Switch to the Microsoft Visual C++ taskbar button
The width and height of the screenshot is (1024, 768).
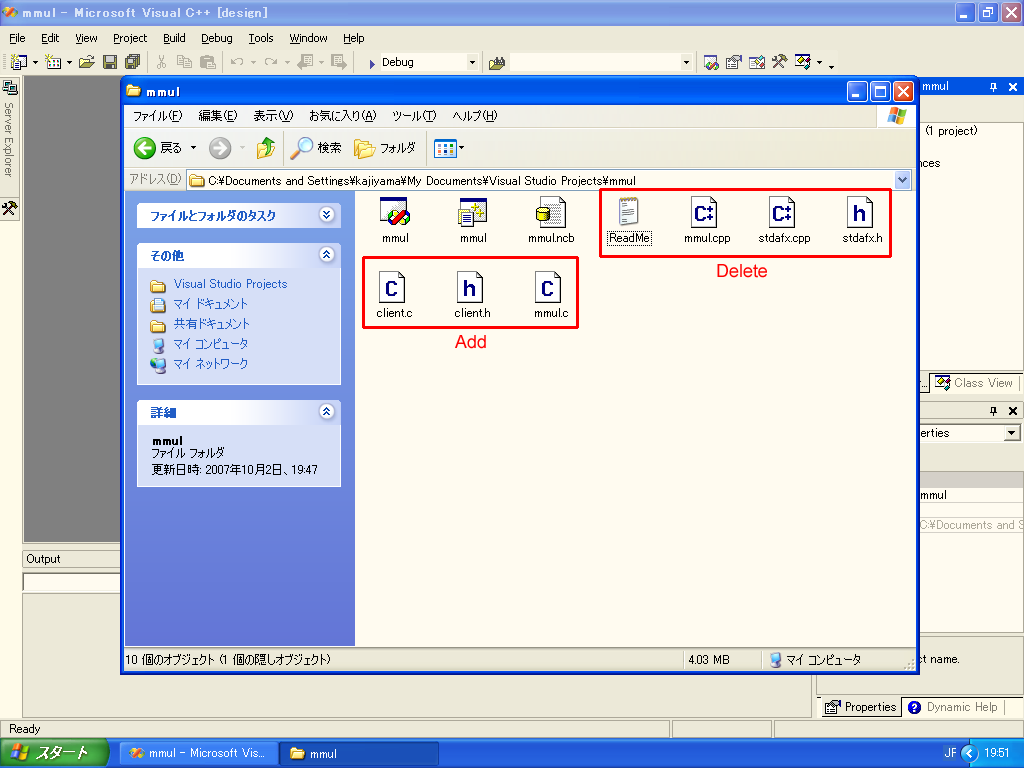[197, 753]
